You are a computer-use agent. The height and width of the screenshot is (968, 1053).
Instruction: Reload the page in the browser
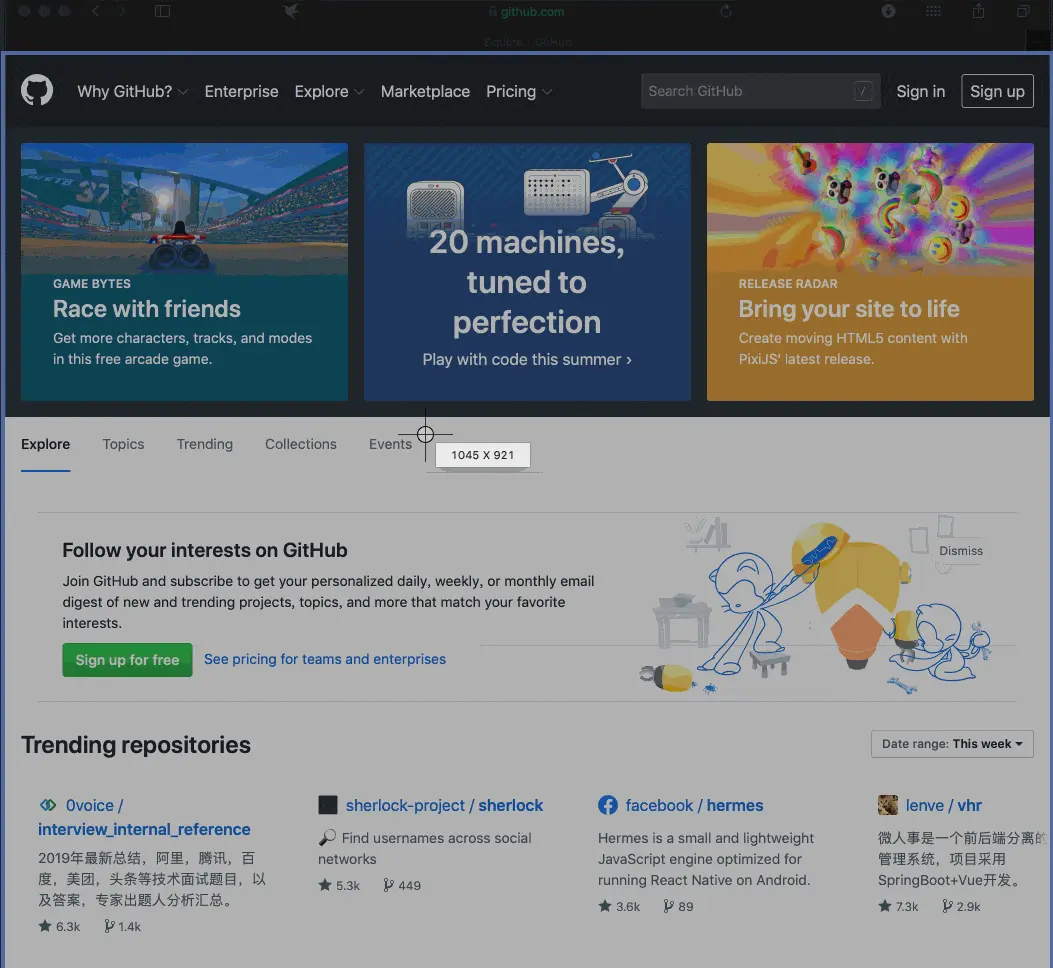726,11
